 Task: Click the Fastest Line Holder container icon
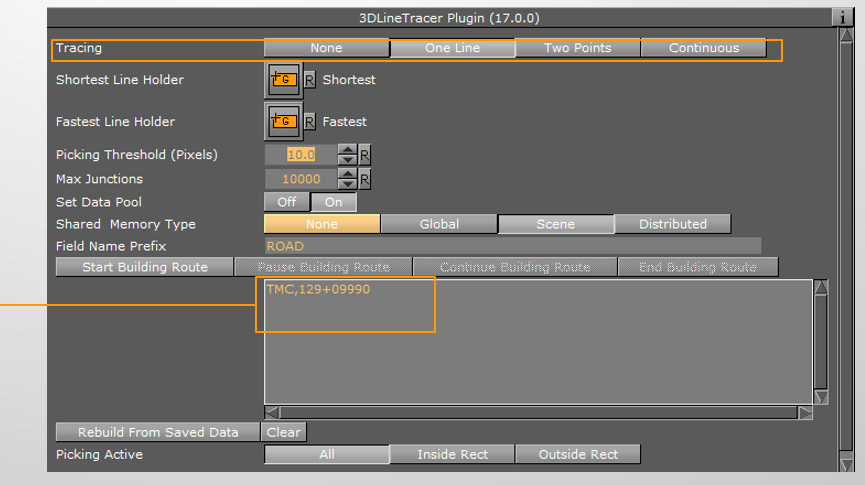[x=283, y=122]
